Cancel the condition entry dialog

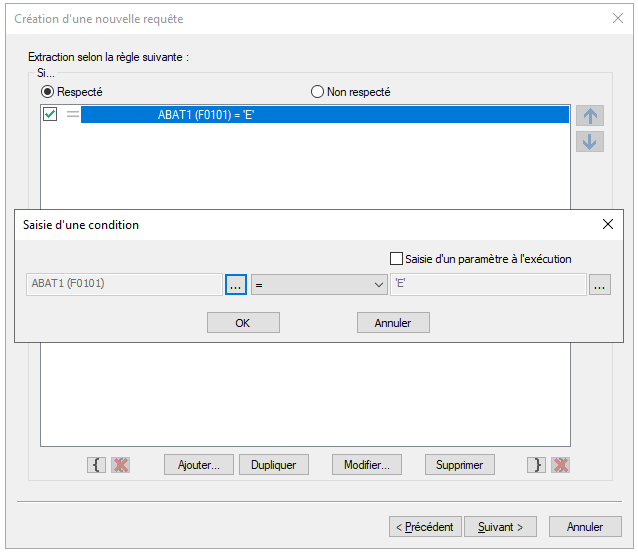393,323
